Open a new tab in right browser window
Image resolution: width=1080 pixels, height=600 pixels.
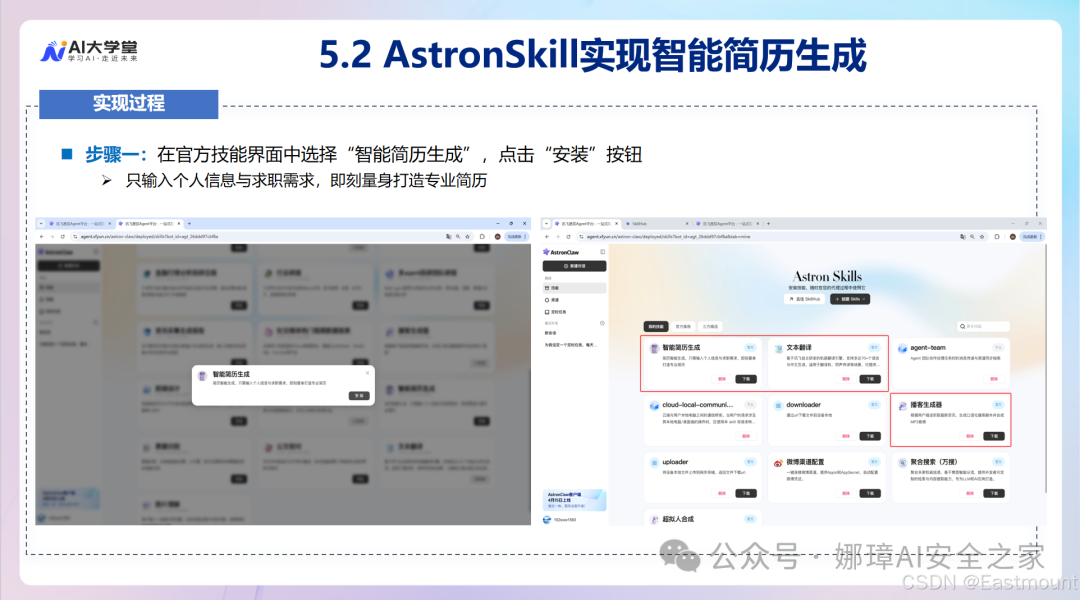point(769,223)
